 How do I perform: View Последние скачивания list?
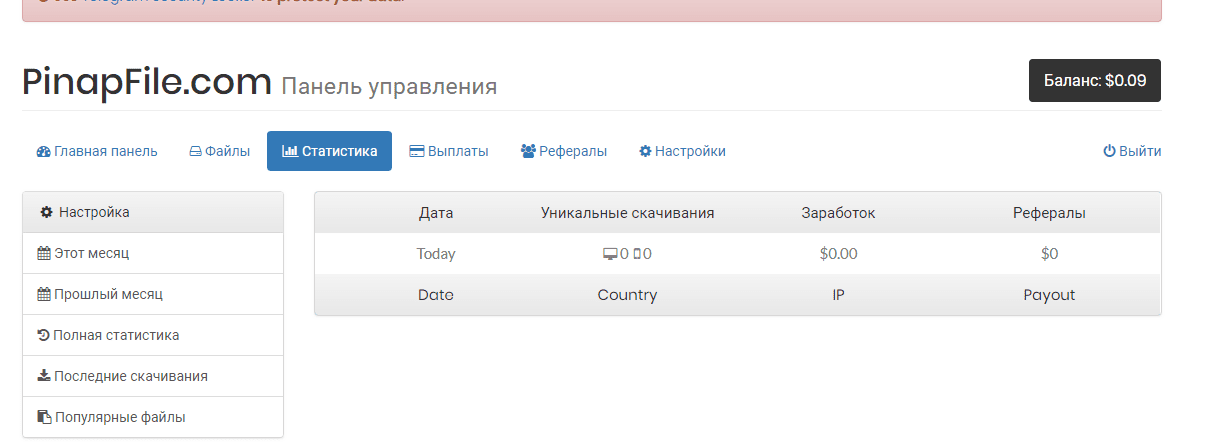click(x=153, y=376)
